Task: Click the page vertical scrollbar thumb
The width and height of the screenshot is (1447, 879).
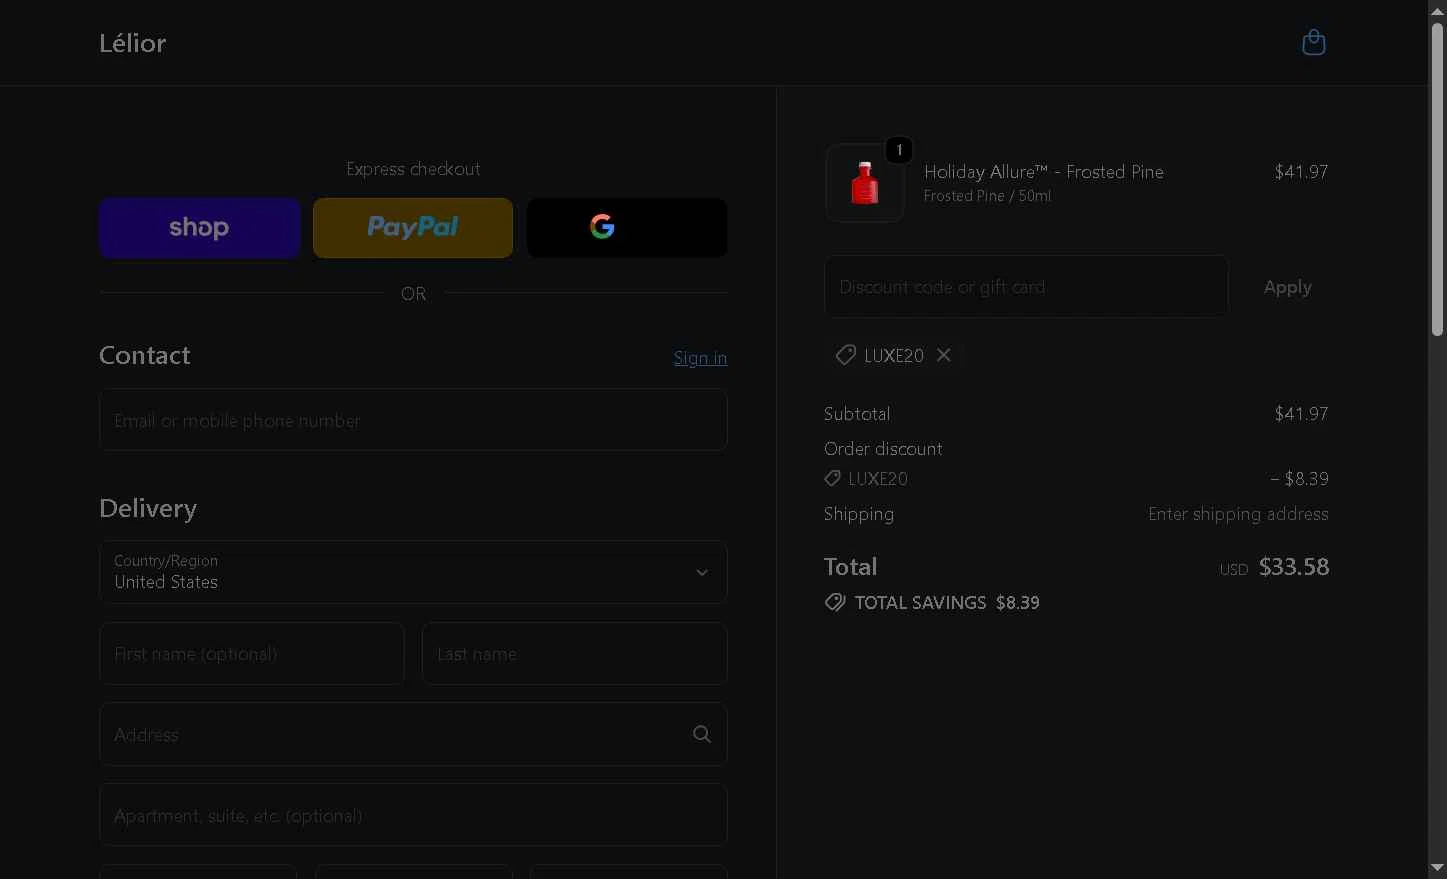Action: pyautogui.click(x=1438, y=180)
